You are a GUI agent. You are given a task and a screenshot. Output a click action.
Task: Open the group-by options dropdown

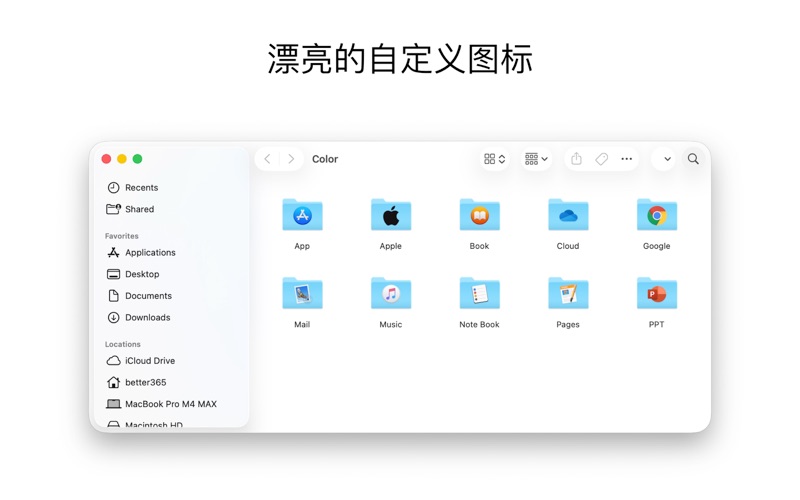pos(536,159)
